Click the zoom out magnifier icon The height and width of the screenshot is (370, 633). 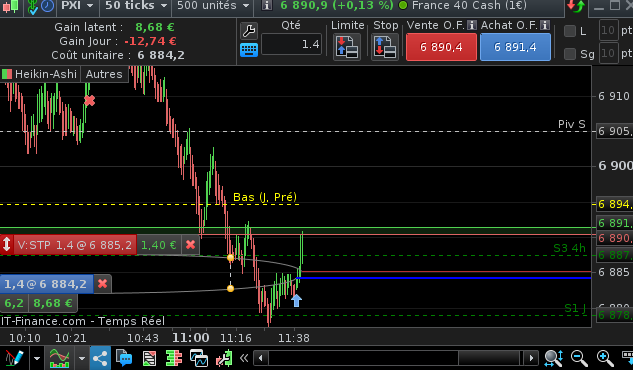(579, 358)
